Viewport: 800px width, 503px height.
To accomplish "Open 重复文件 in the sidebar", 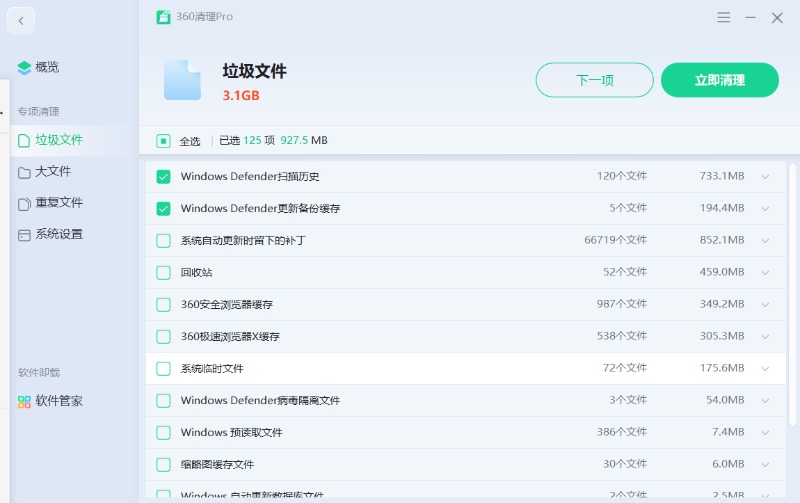I will [59, 203].
